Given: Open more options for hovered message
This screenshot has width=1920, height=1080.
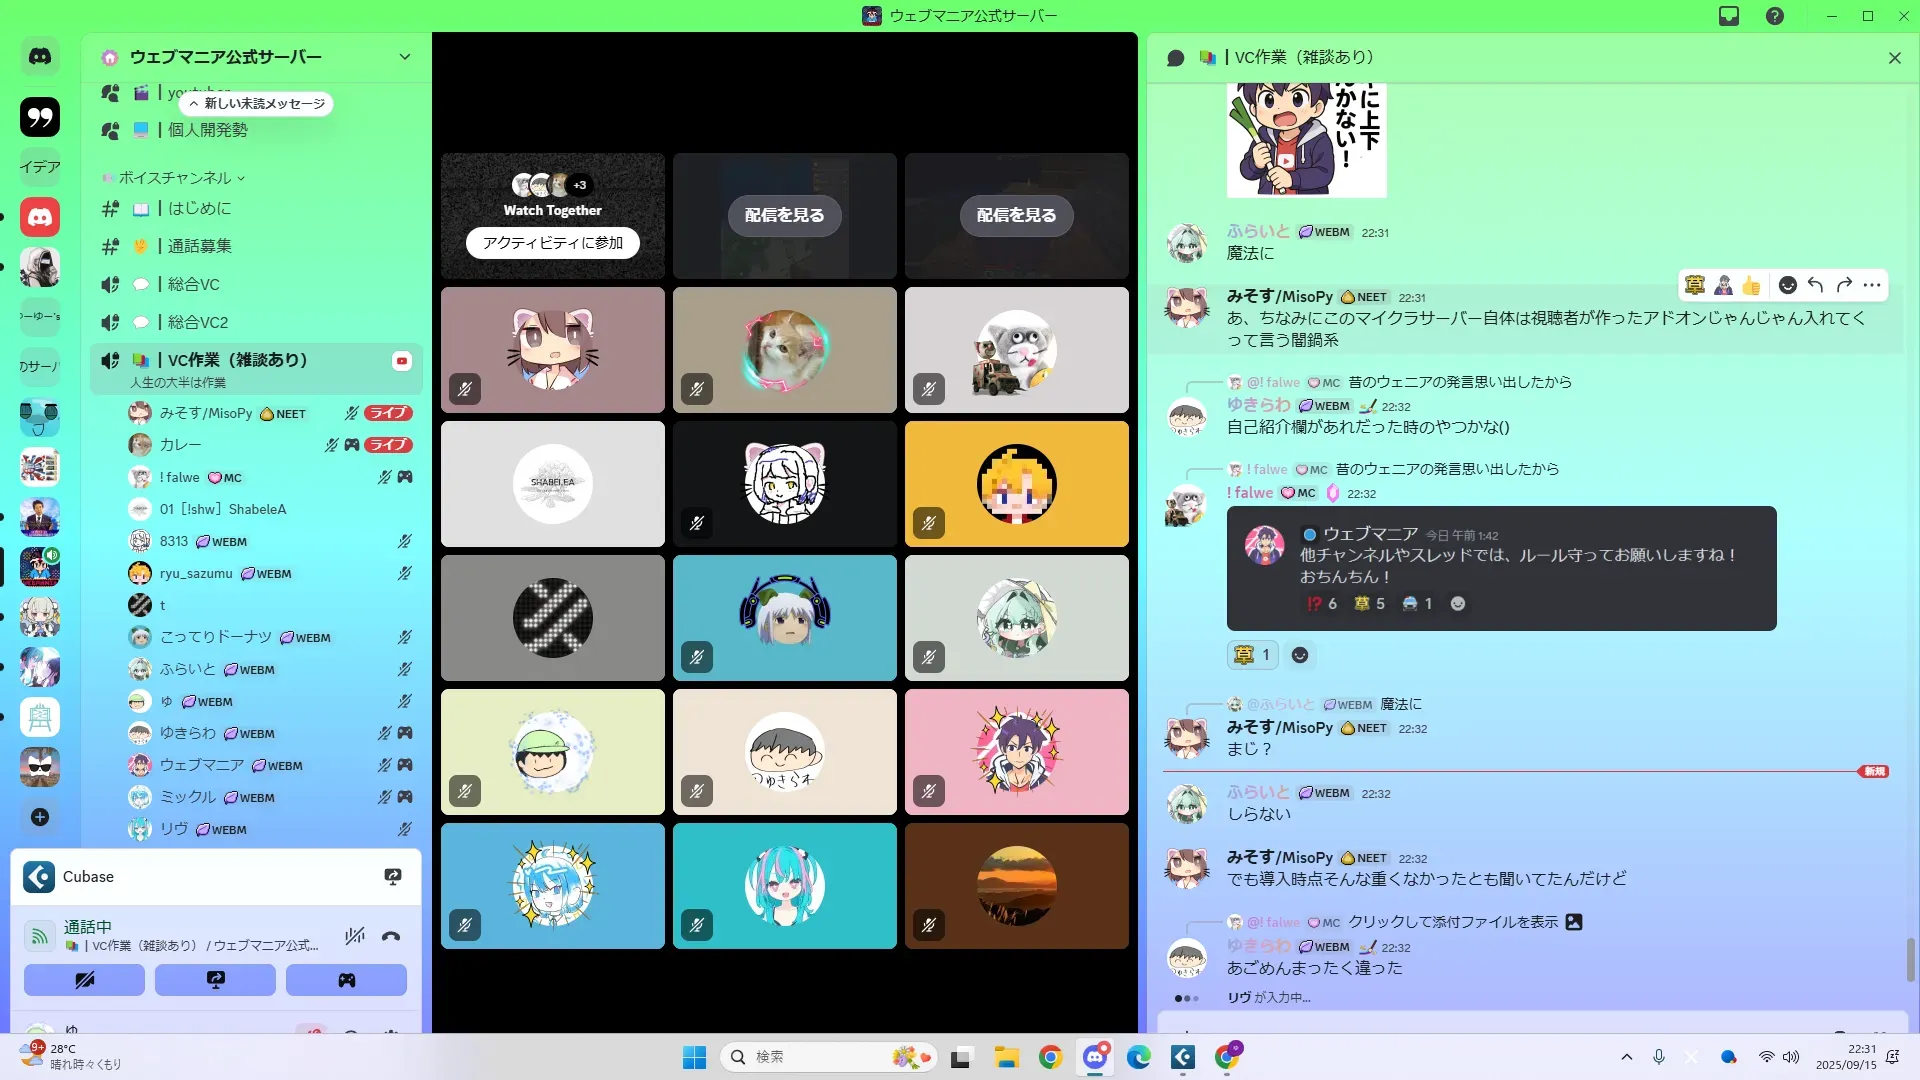Looking at the screenshot, I should [1872, 286].
